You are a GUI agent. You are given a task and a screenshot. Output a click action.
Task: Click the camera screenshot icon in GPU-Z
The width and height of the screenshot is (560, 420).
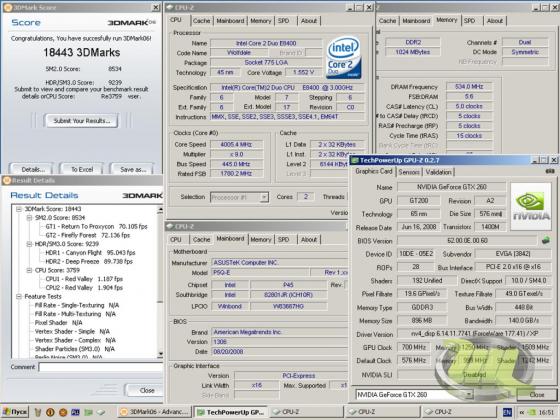coord(550,172)
